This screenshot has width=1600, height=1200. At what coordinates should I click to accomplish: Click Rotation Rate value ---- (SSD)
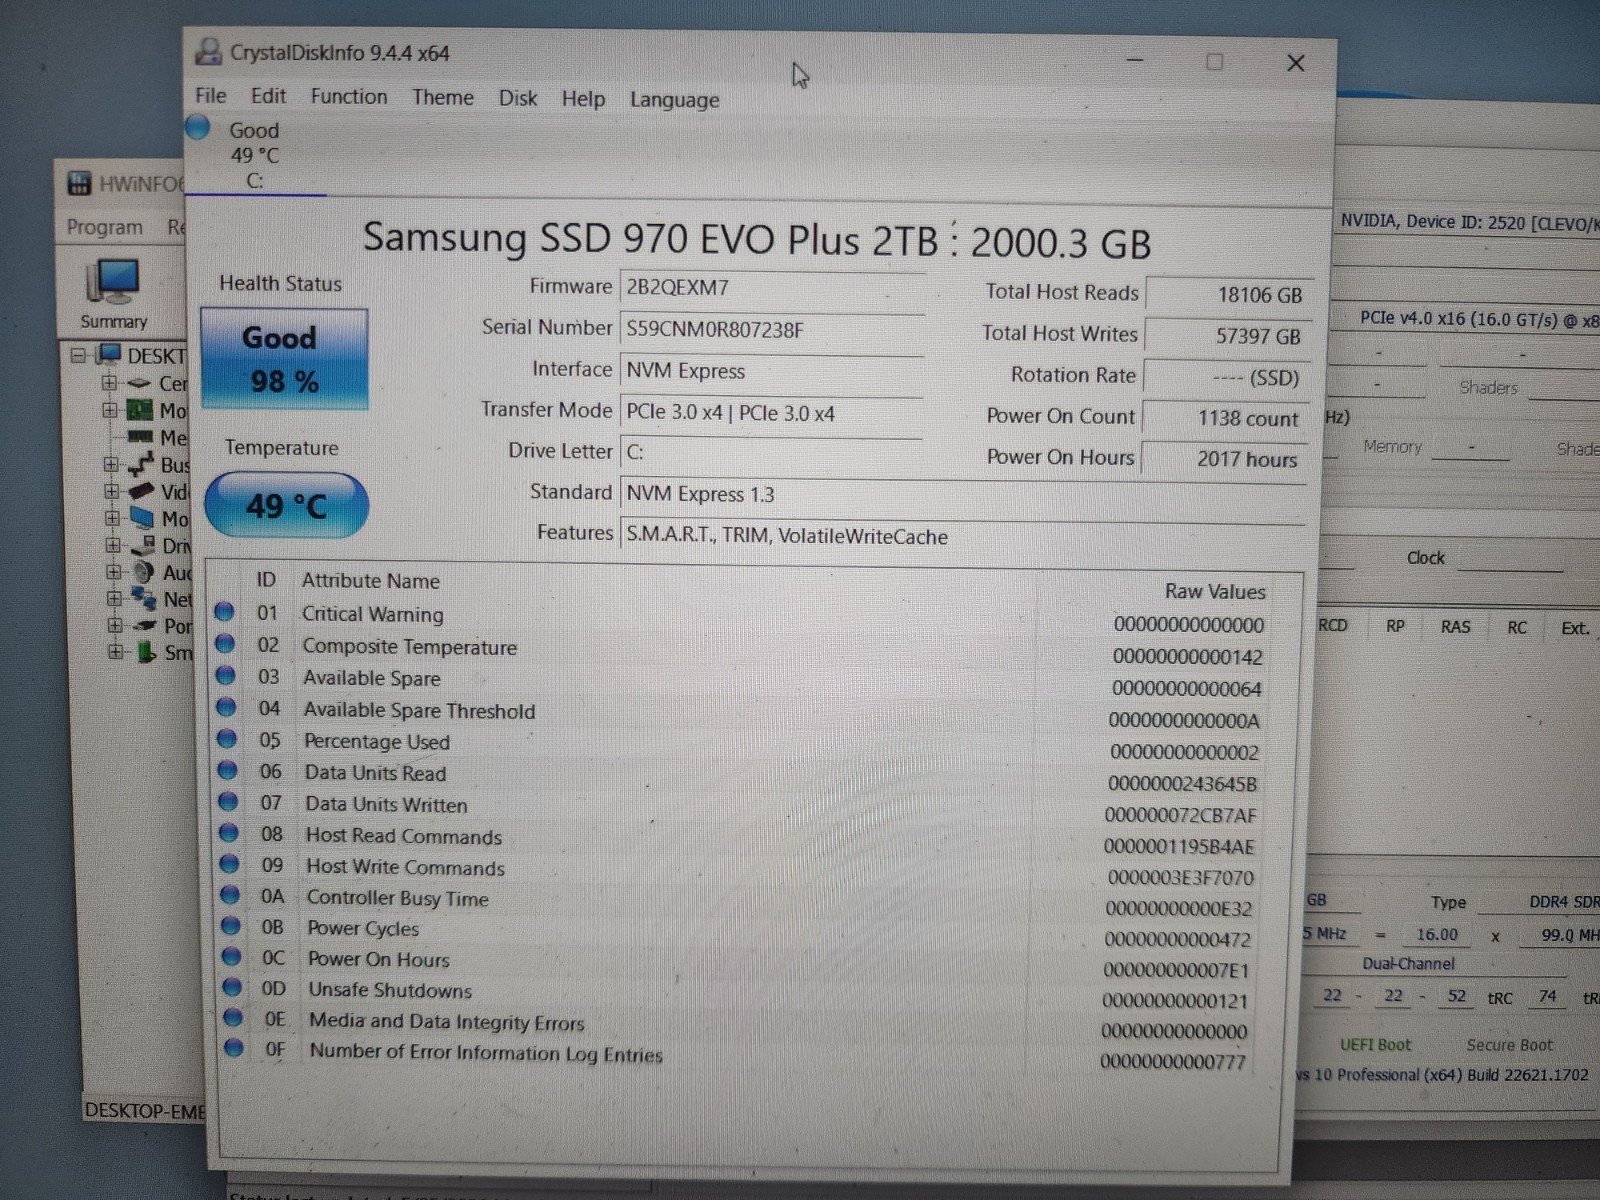click(x=1226, y=378)
